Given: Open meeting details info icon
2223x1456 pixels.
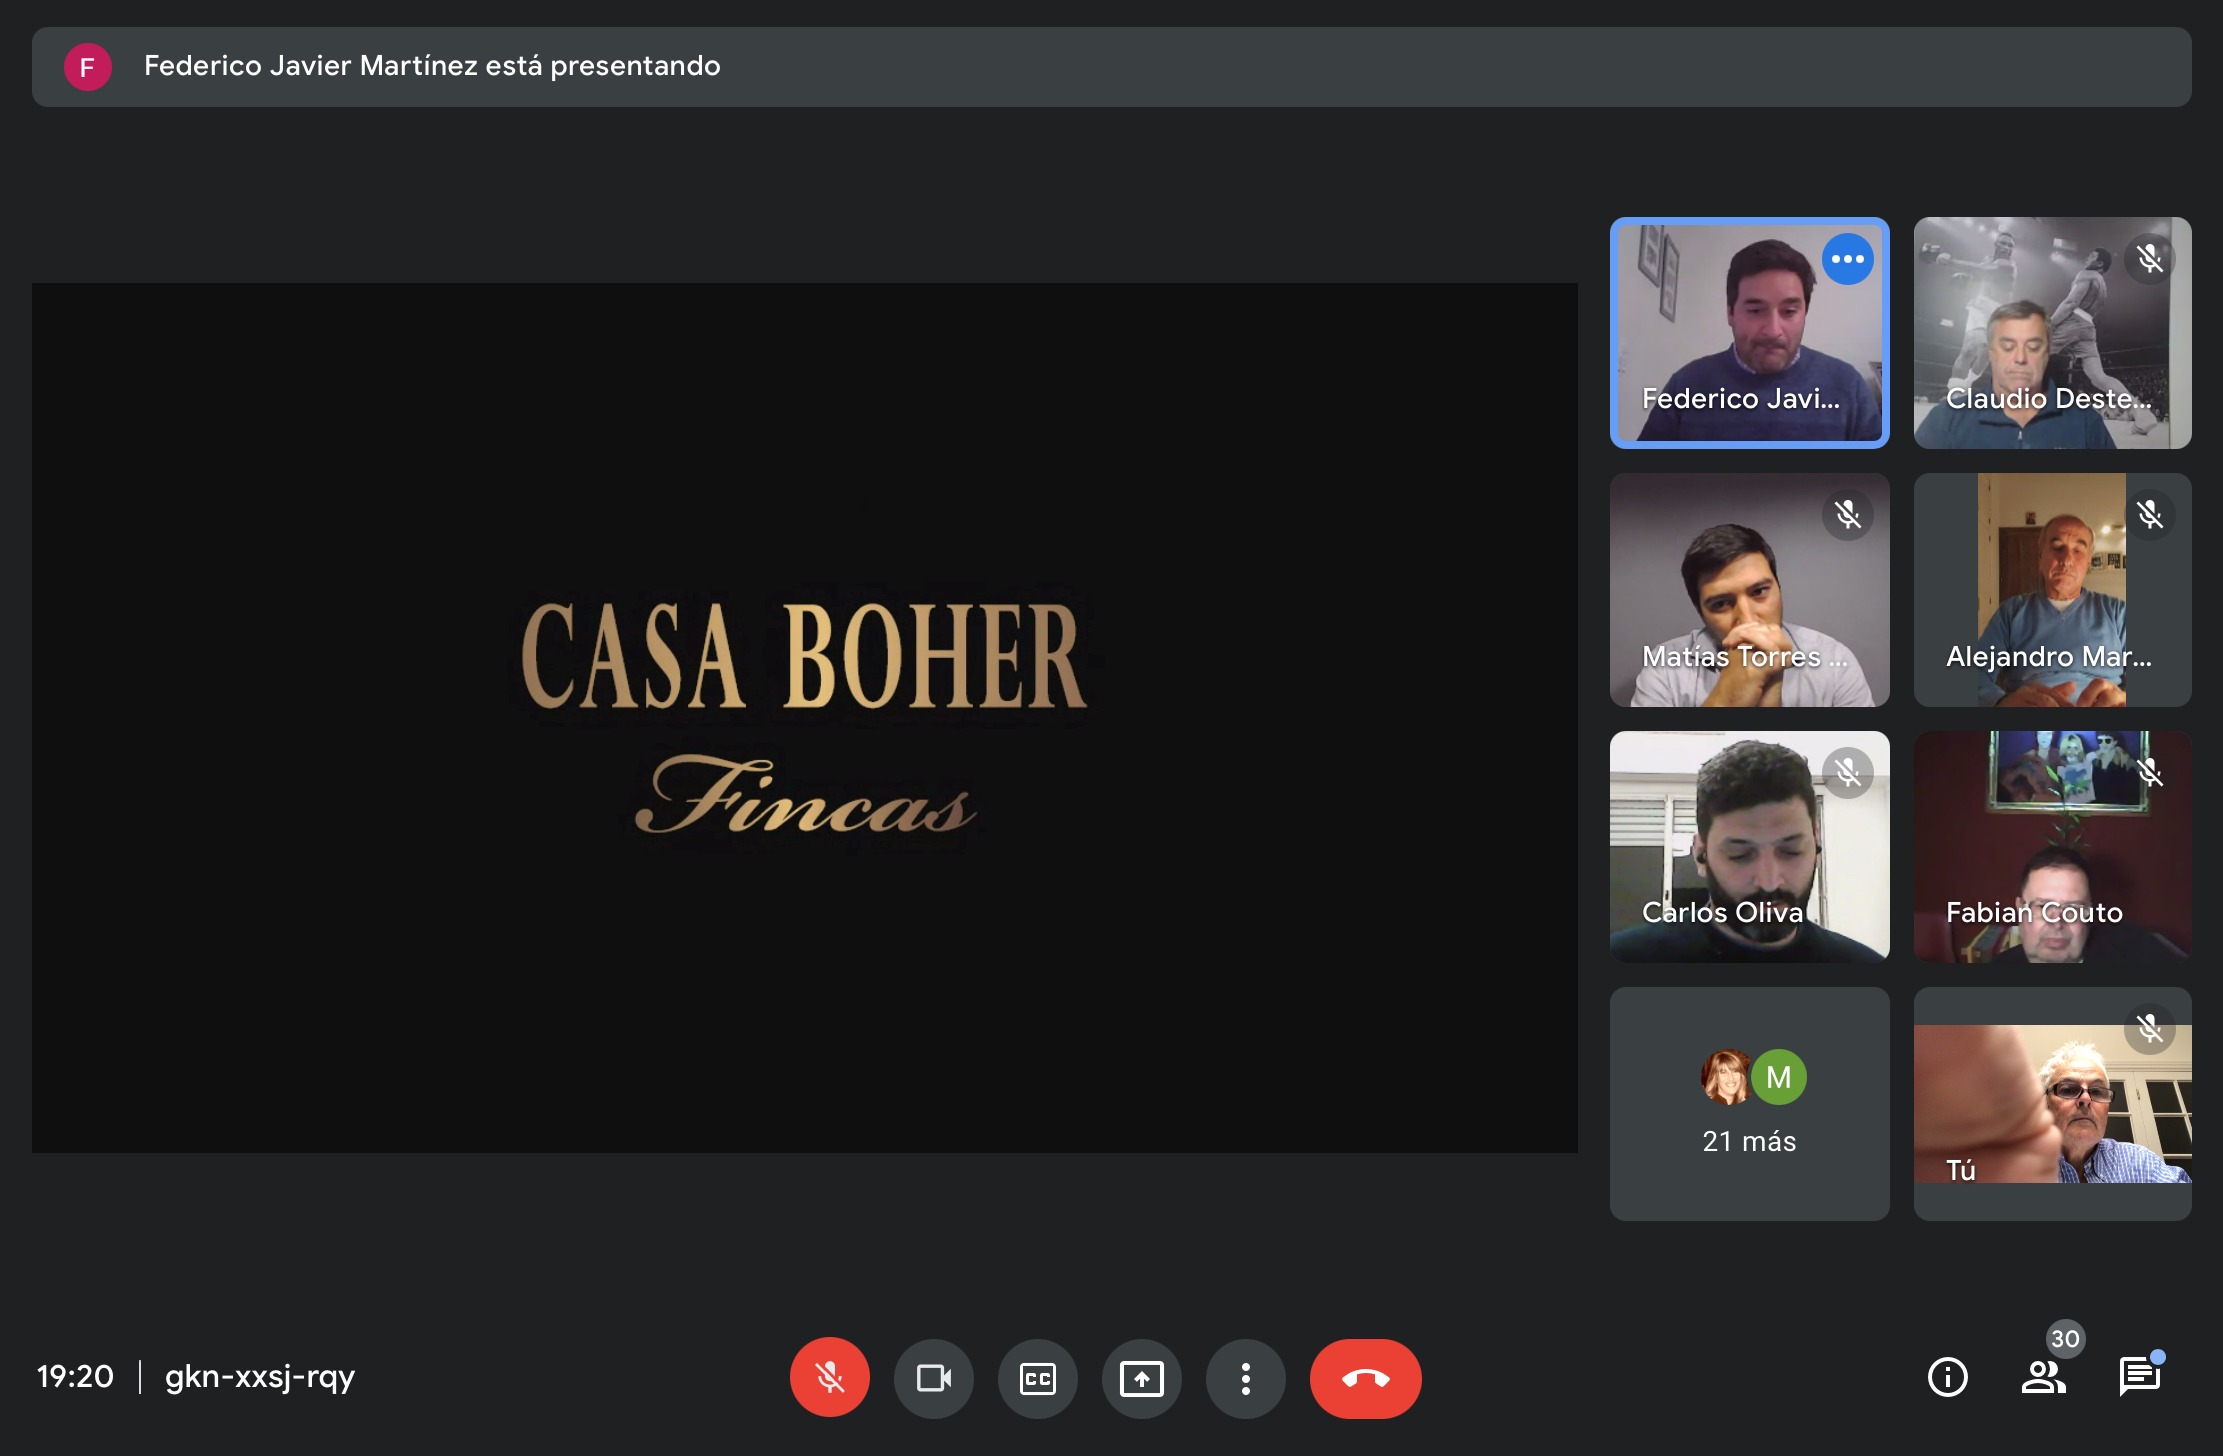Looking at the screenshot, I should [1947, 1377].
